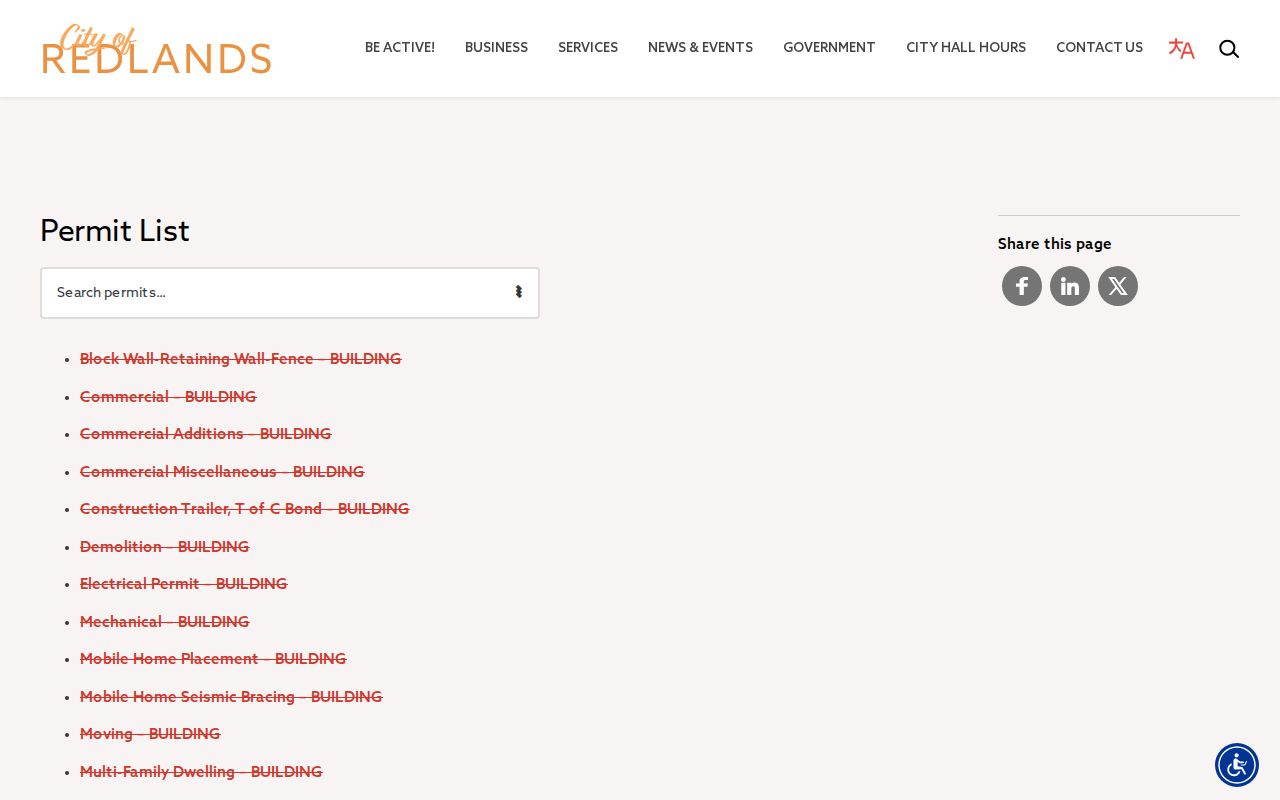Open Mechanical – BUILDING permit link
The image size is (1280, 800).
[165, 622]
